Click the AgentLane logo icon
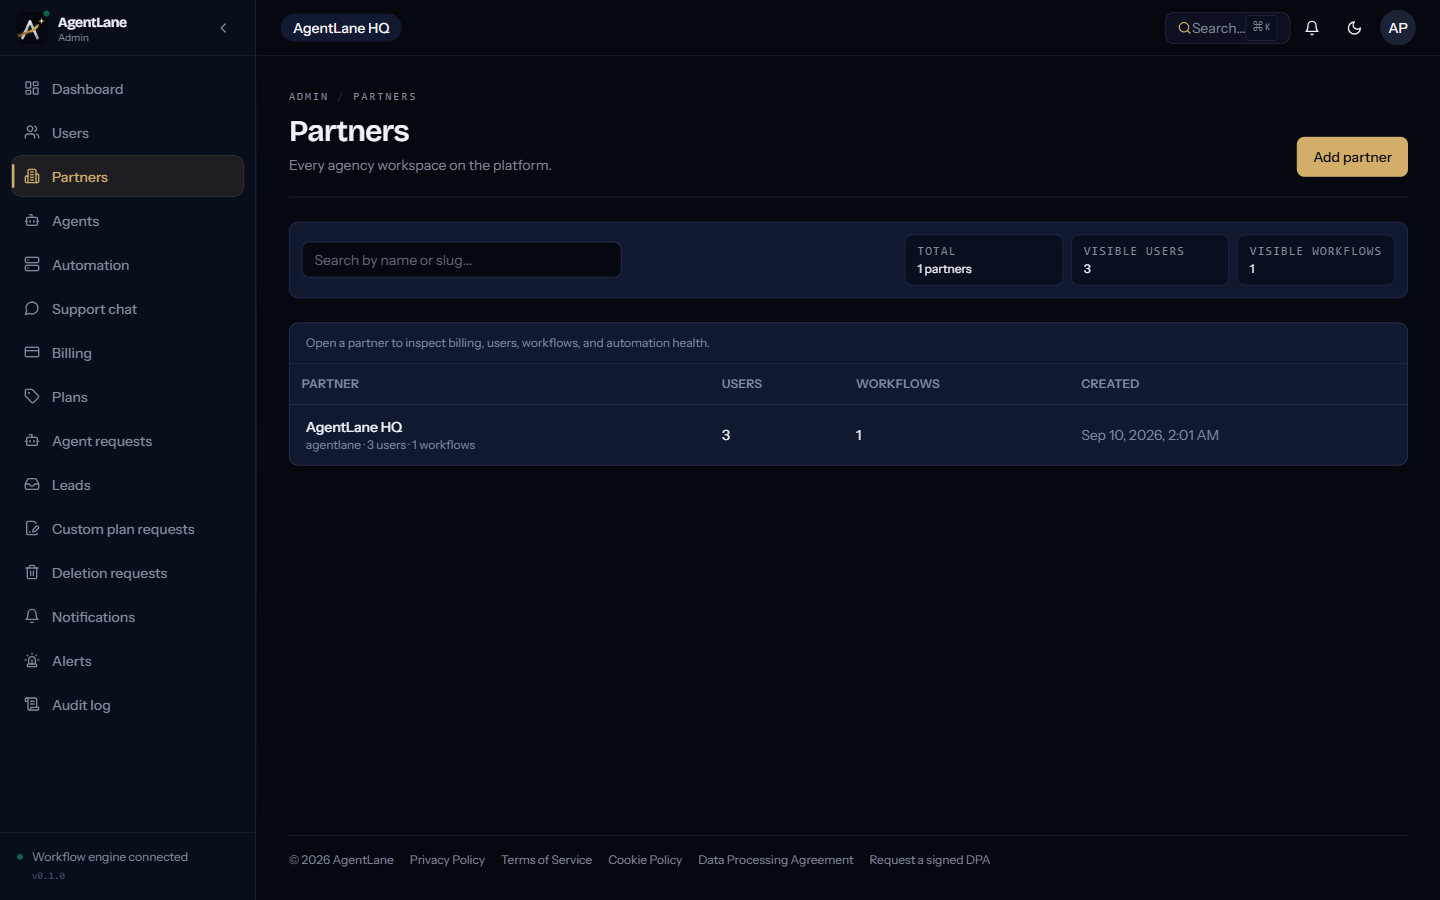 point(31,28)
